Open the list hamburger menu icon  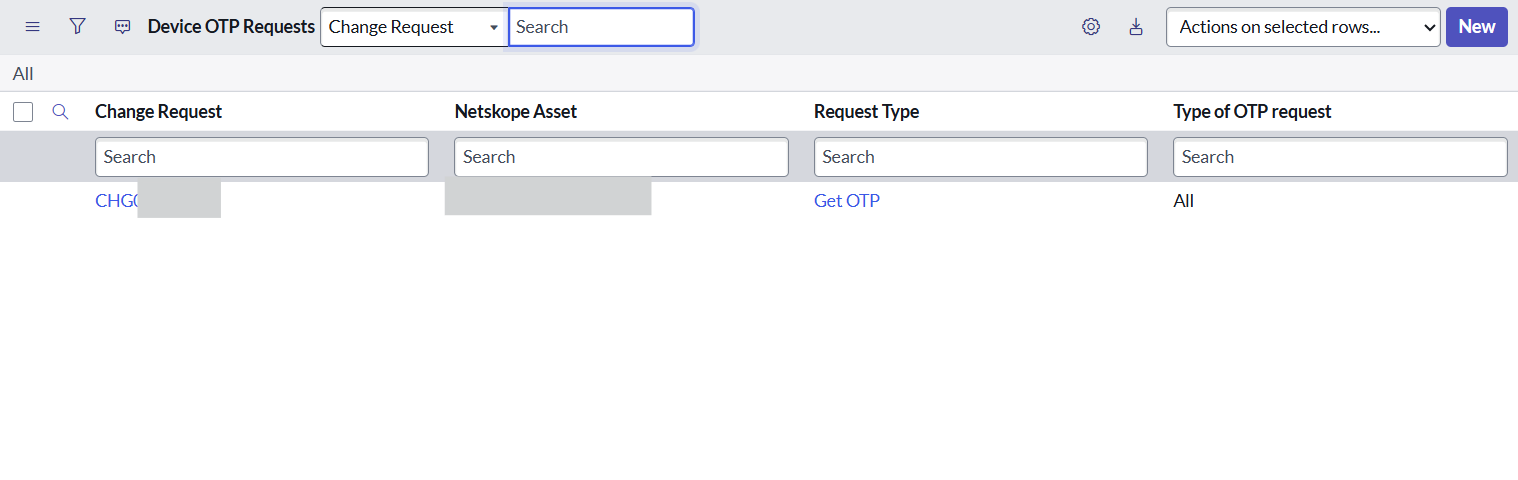32,27
